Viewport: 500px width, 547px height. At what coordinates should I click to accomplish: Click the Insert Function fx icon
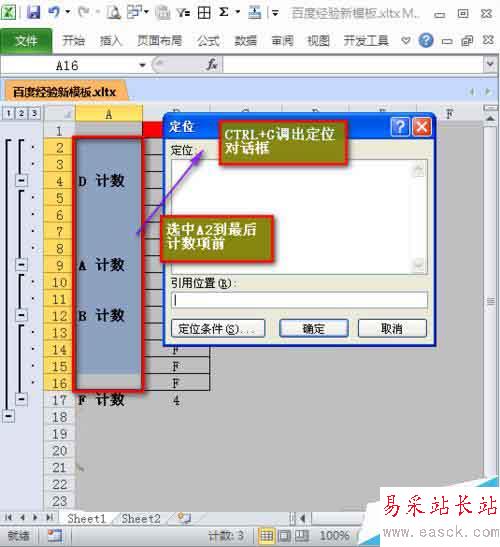click(212, 65)
